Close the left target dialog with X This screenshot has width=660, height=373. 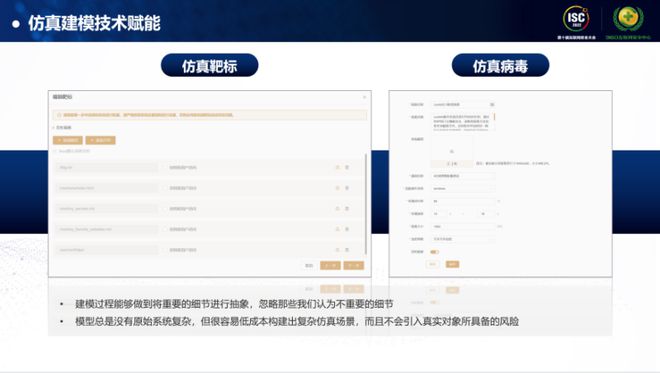[x=364, y=97]
